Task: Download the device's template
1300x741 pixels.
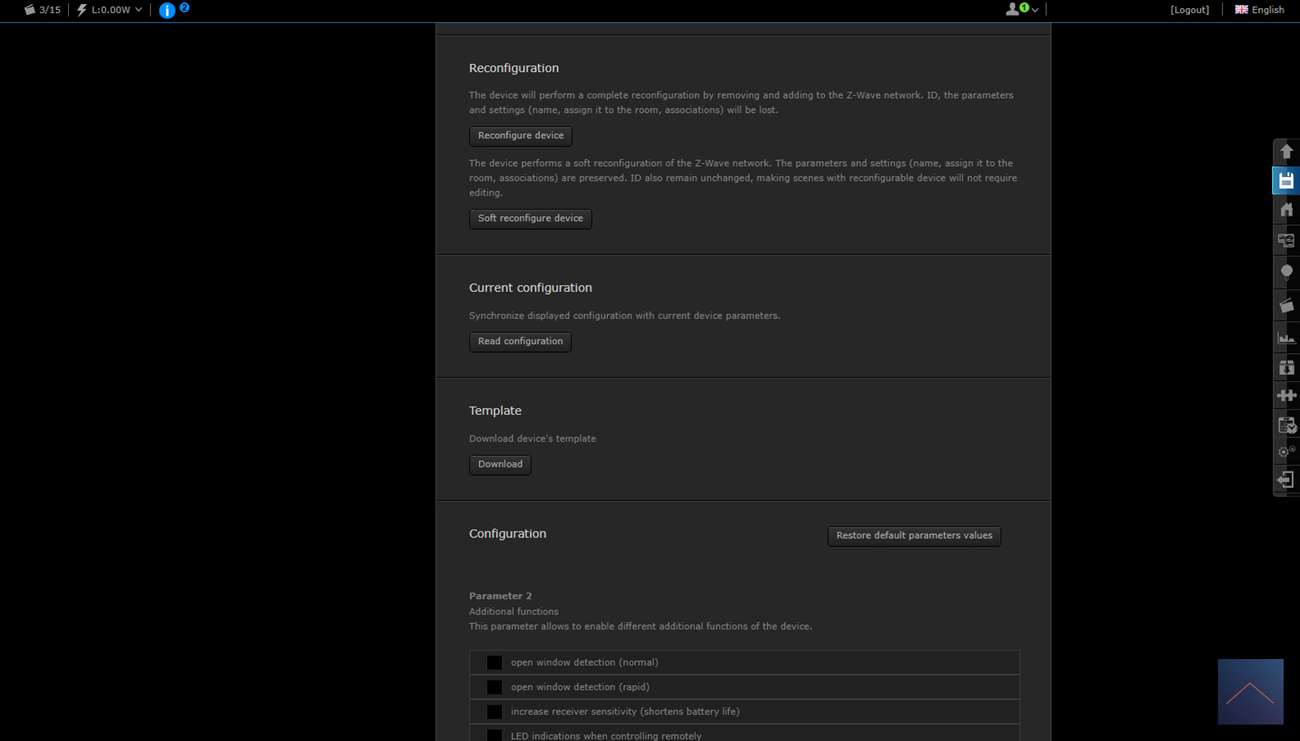Action: point(500,465)
